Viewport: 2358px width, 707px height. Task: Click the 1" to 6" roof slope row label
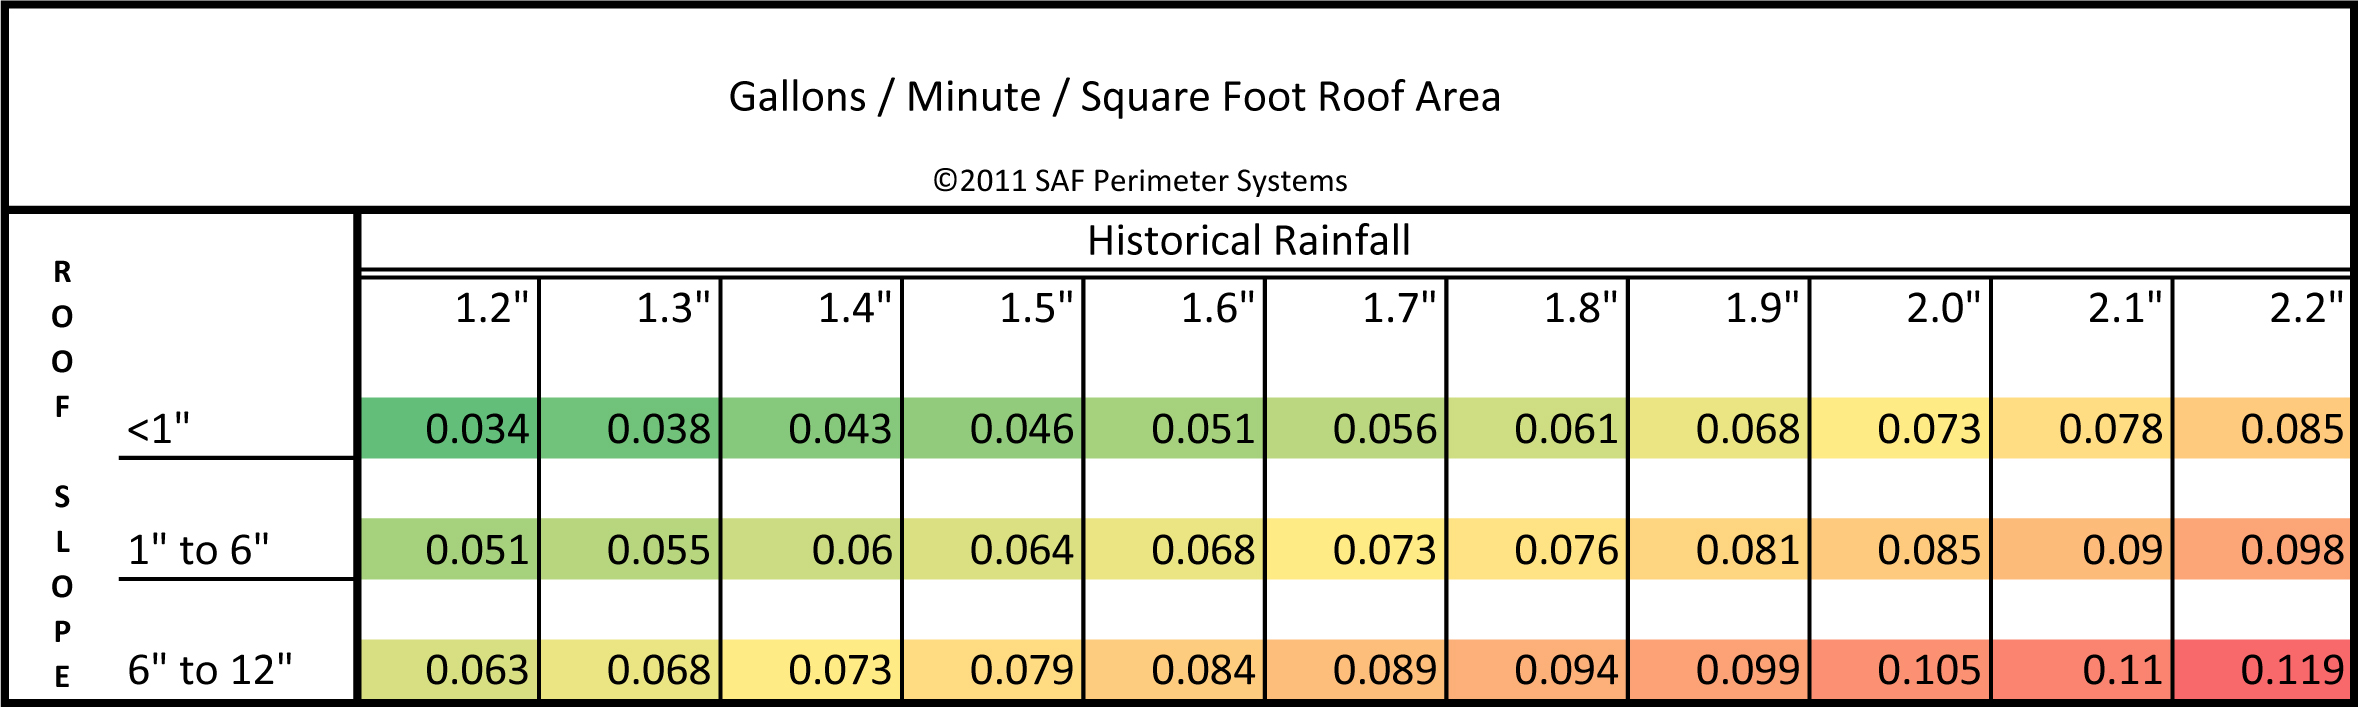click(198, 550)
